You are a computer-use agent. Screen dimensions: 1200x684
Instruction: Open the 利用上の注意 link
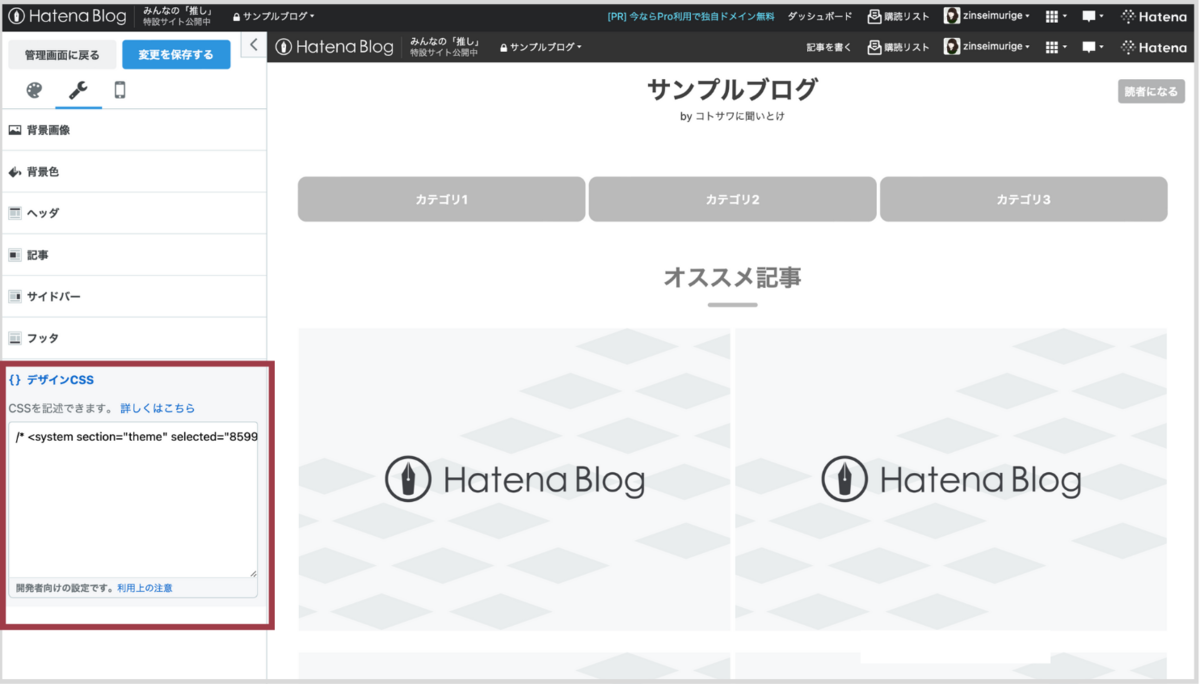145,588
